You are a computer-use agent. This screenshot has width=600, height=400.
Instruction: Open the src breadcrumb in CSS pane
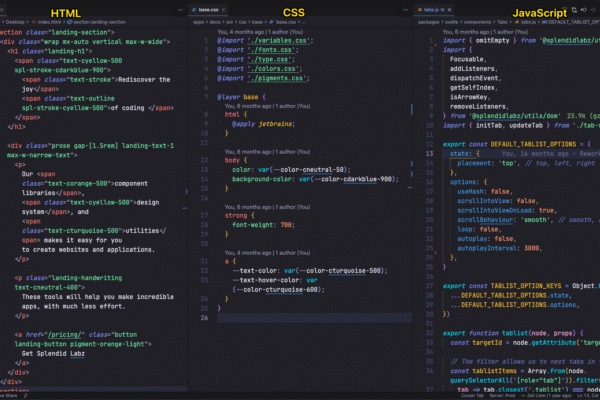click(x=230, y=22)
